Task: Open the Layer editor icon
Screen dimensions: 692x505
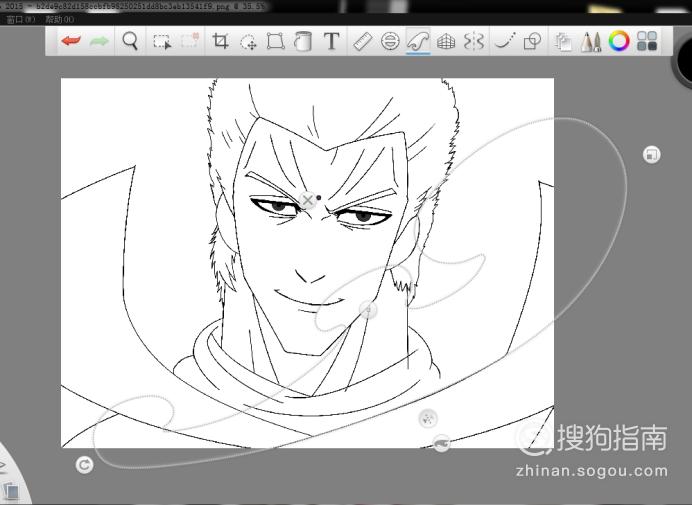Action: tap(563, 42)
